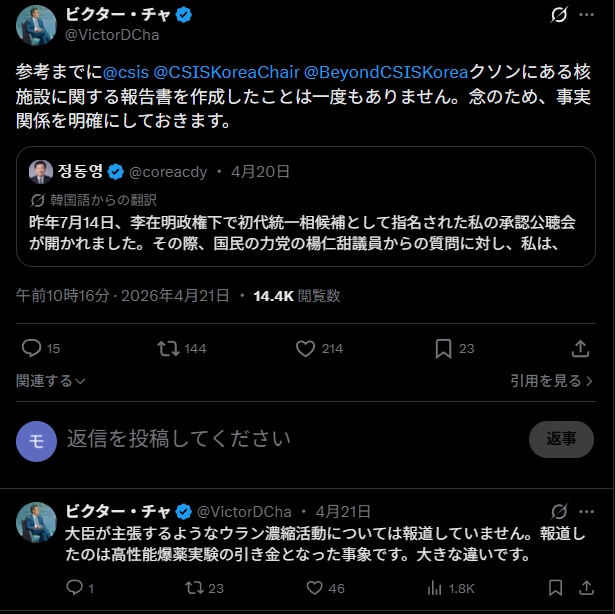Expand 引用を見る to view quotes

pyautogui.click(x=553, y=380)
